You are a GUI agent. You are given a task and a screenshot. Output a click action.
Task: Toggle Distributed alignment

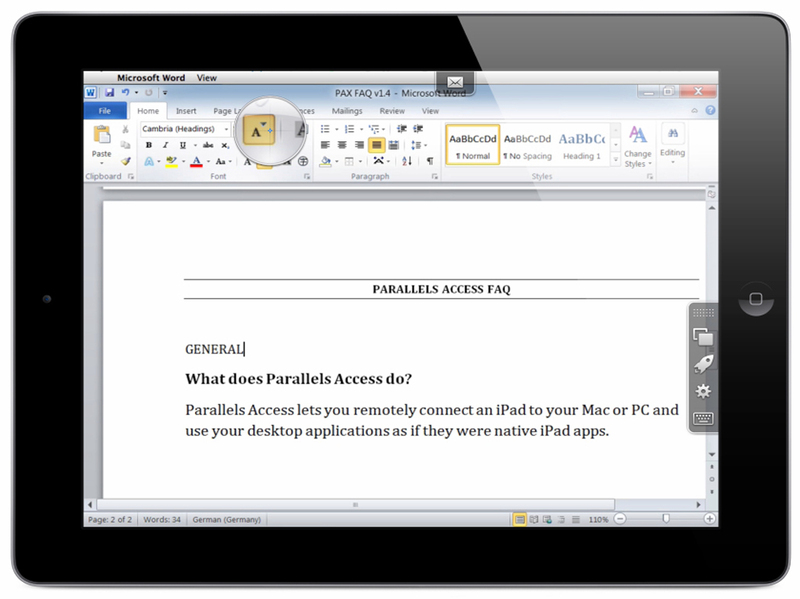(x=393, y=145)
